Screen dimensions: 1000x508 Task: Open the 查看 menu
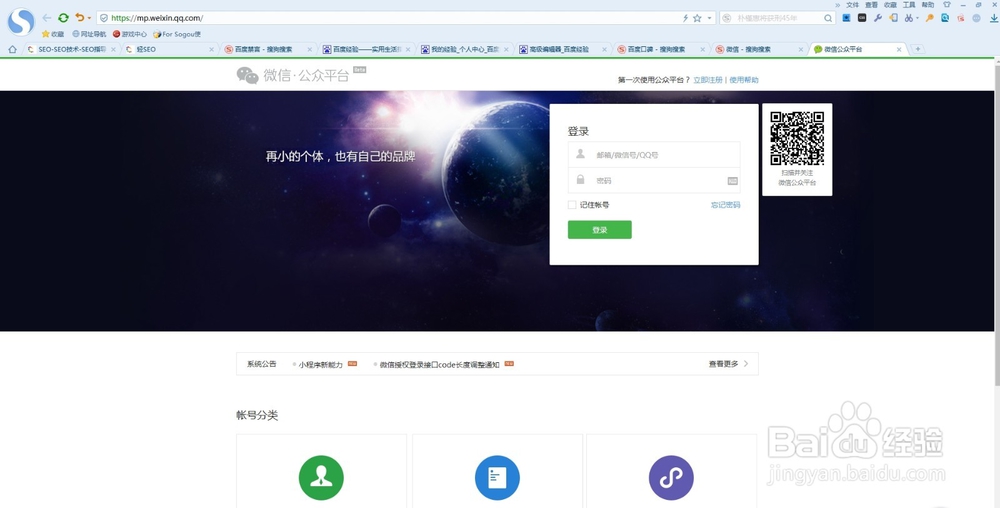871,4
